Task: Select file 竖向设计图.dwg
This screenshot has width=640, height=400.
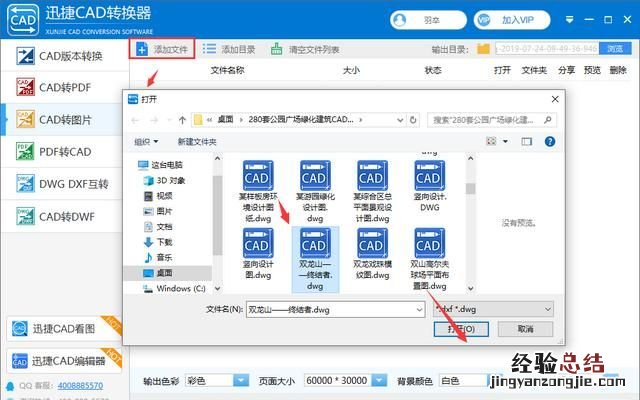Action: tap(258, 253)
